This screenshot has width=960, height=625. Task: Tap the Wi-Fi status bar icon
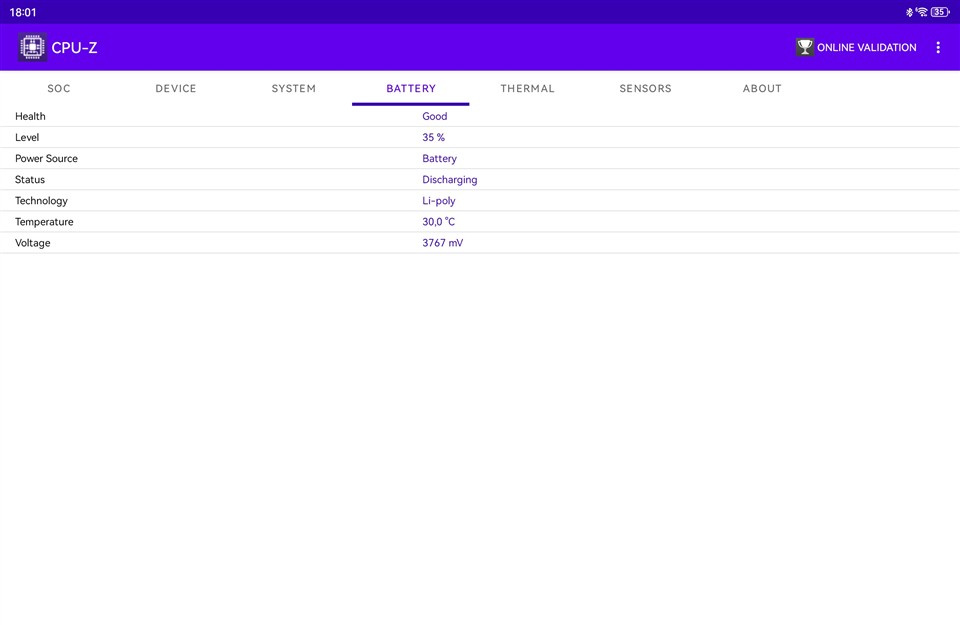coord(921,12)
